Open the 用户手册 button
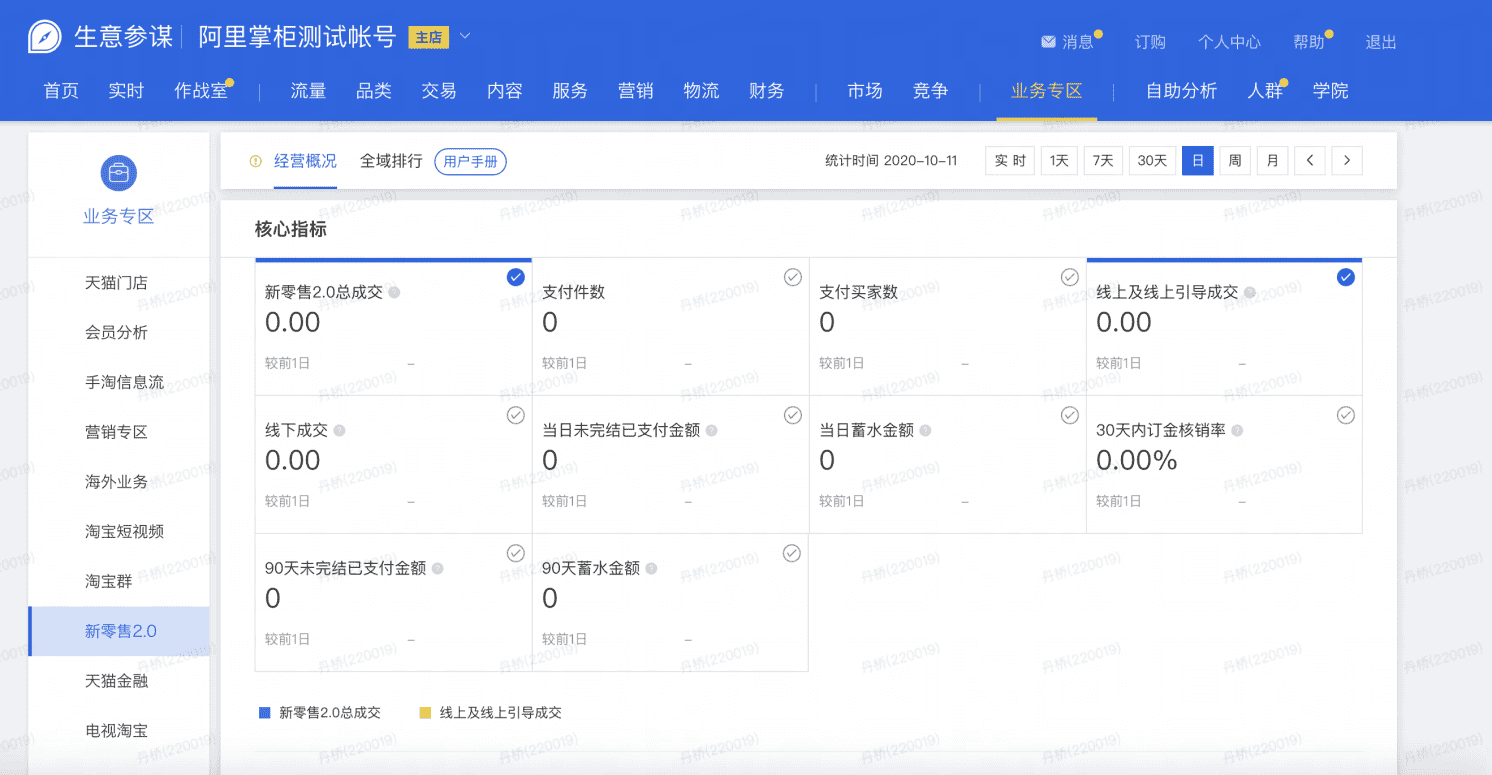Viewport: 1492px width, 775px height. click(471, 161)
